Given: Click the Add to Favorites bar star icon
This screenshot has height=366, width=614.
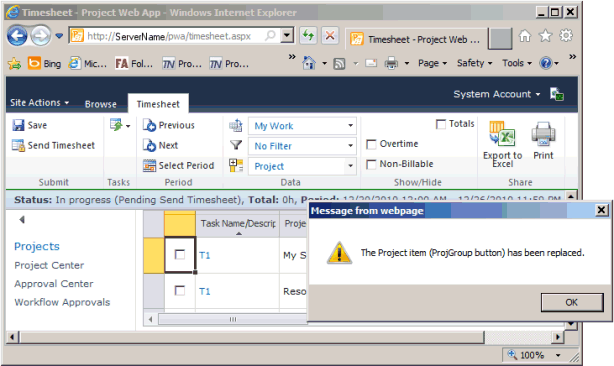Looking at the screenshot, I should 14,63.
